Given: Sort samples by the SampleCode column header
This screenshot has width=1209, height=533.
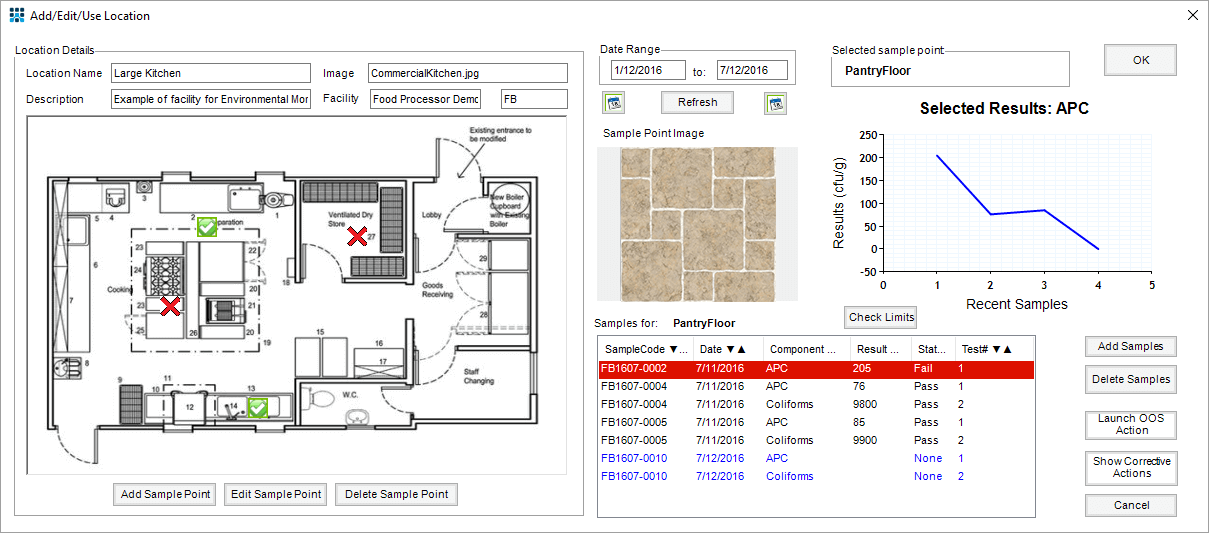Looking at the screenshot, I should (645, 349).
